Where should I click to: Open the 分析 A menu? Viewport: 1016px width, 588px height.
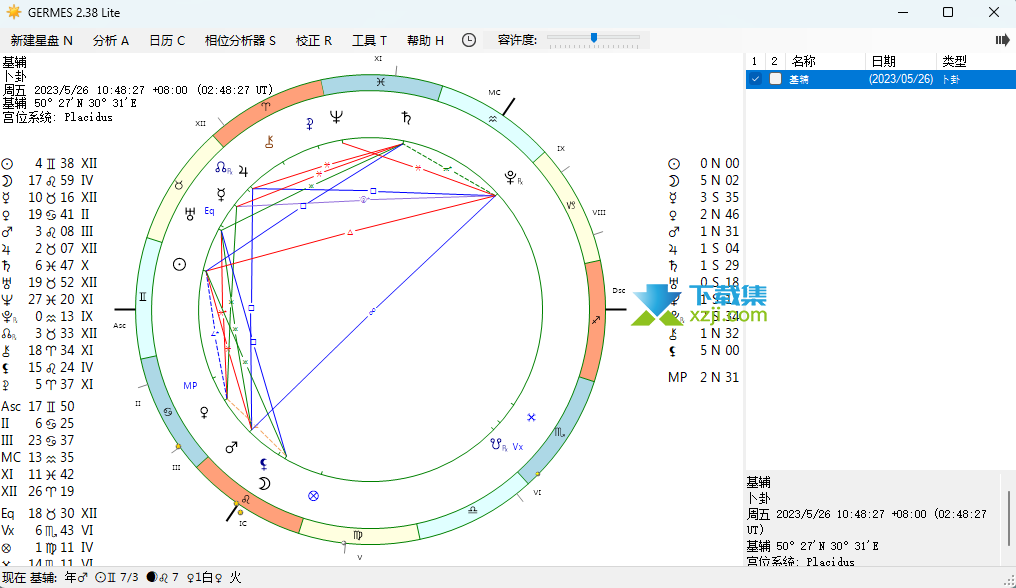[x=110, y=40]
